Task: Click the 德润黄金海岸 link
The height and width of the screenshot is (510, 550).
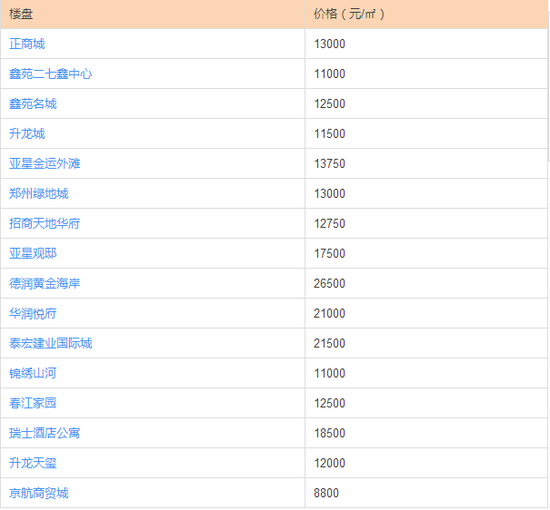Action: pos(45,283)
